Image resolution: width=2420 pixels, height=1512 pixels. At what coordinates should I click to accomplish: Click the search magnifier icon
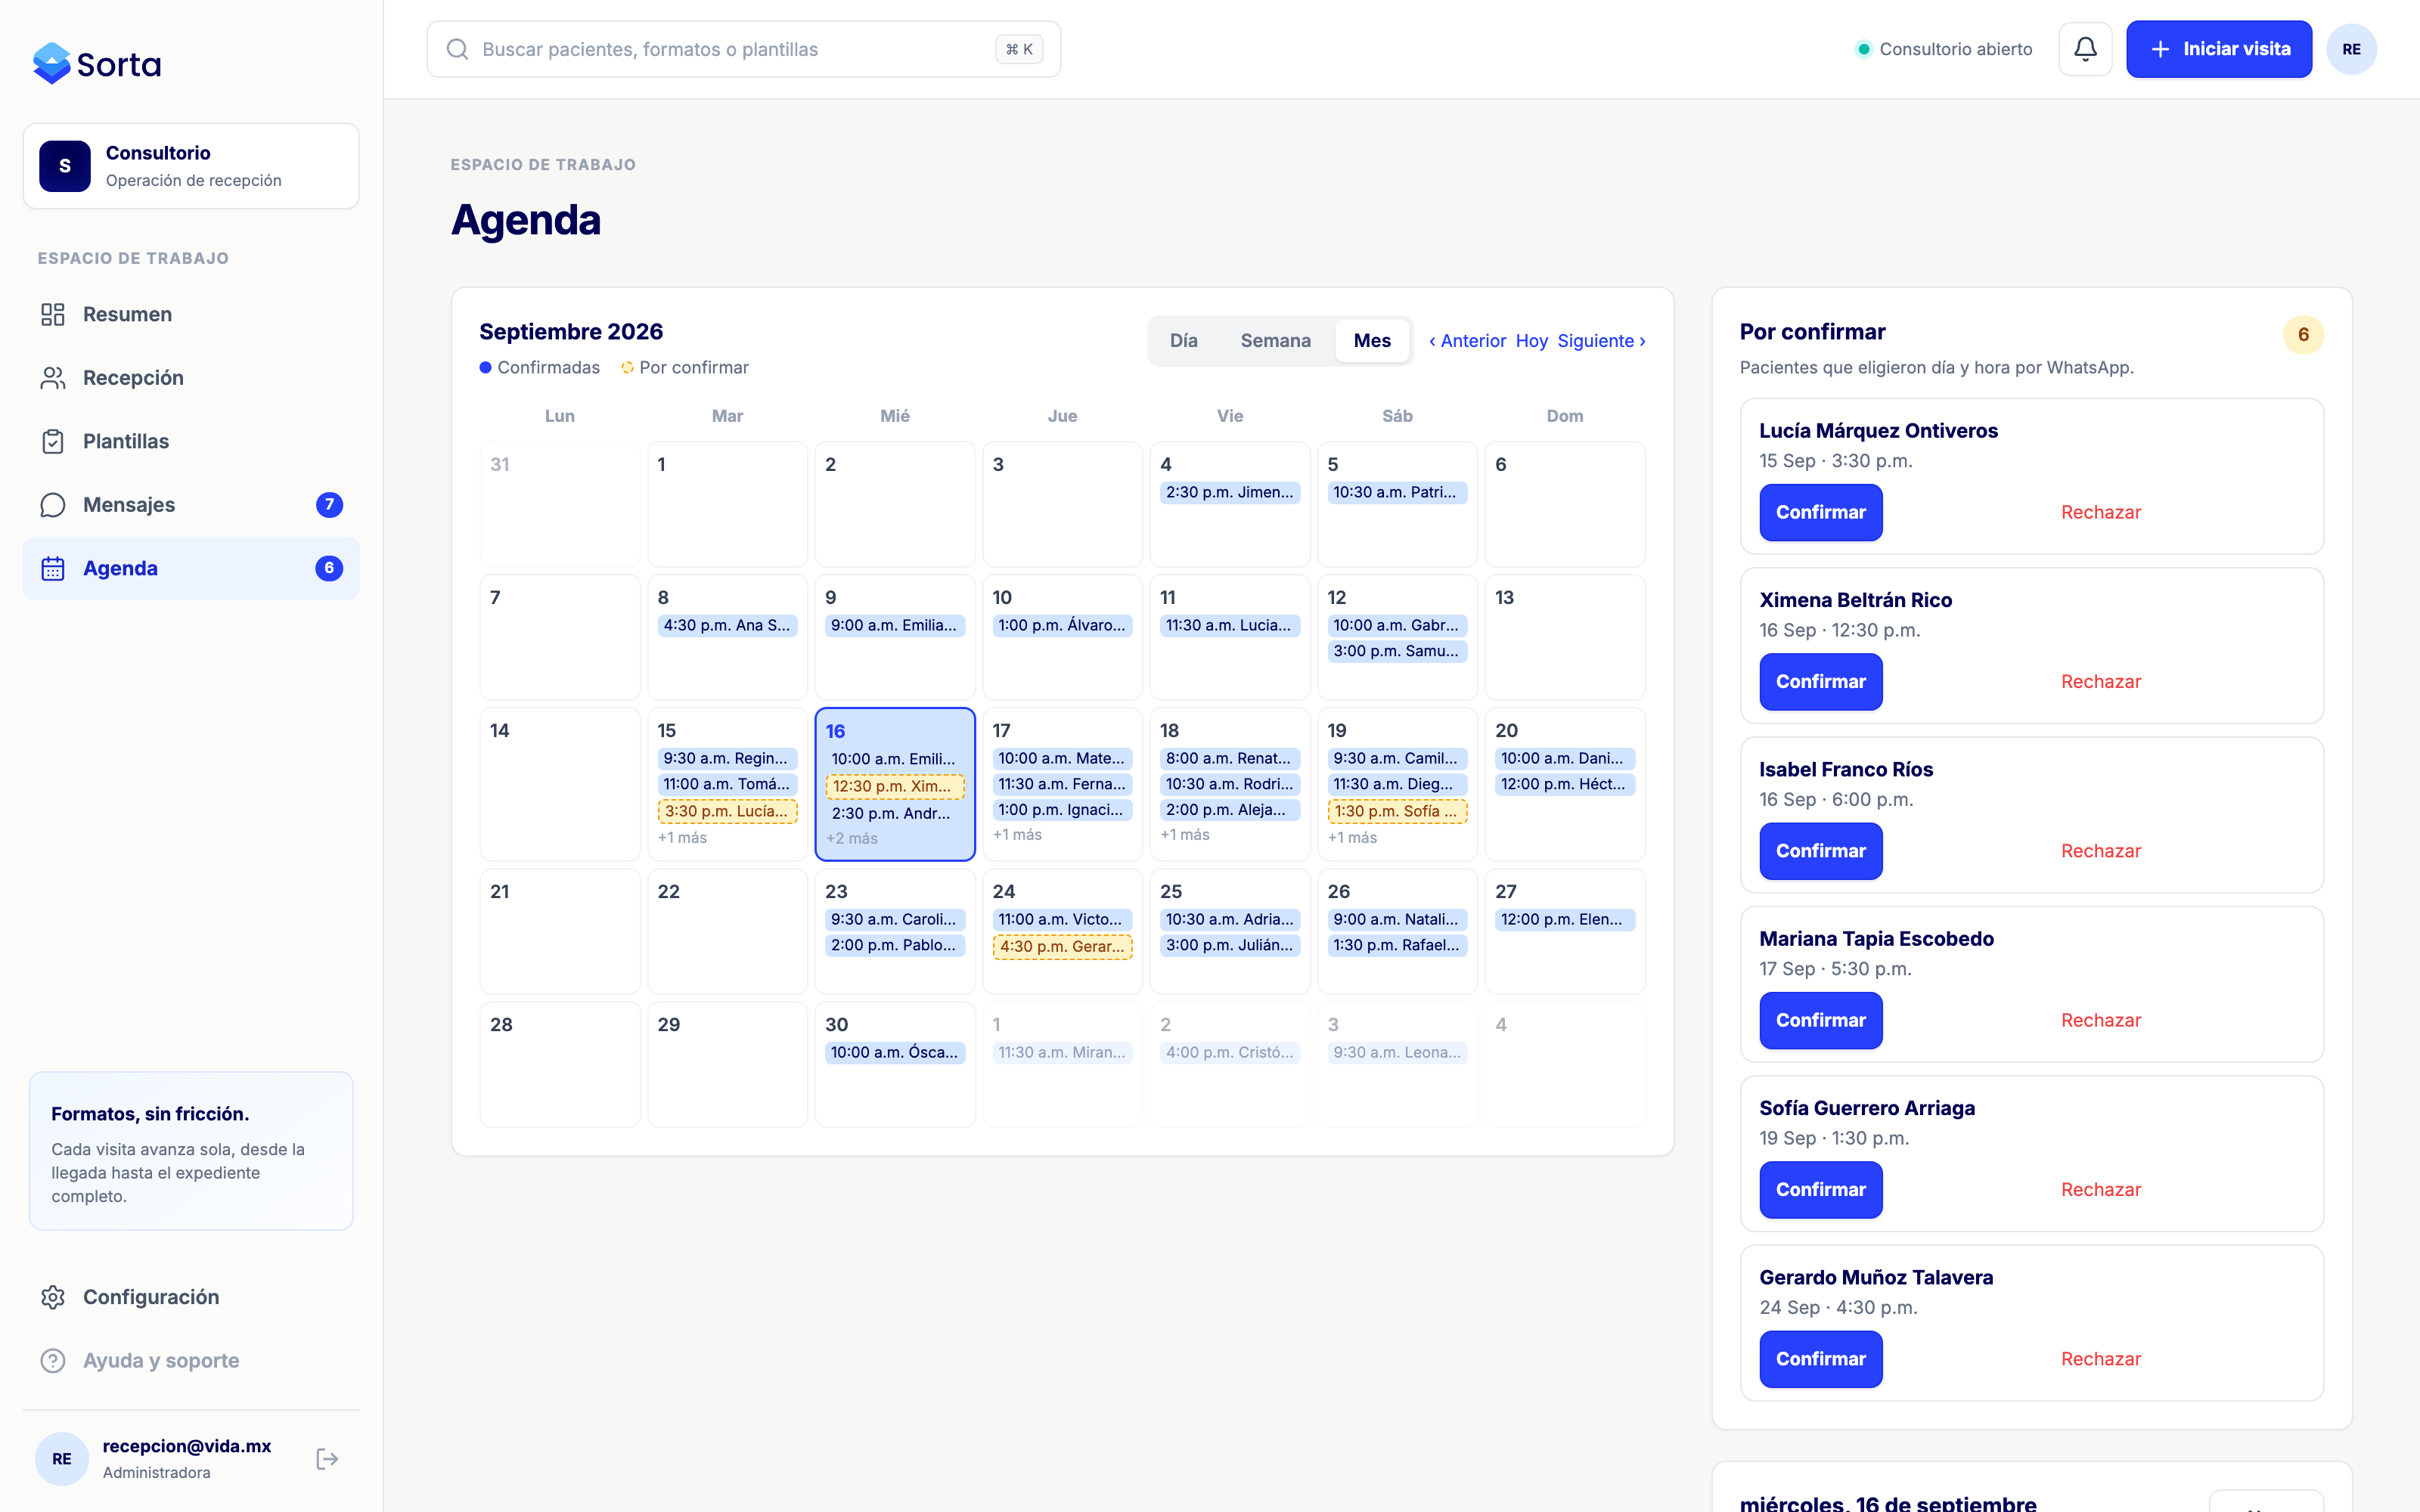click(457, 49)
